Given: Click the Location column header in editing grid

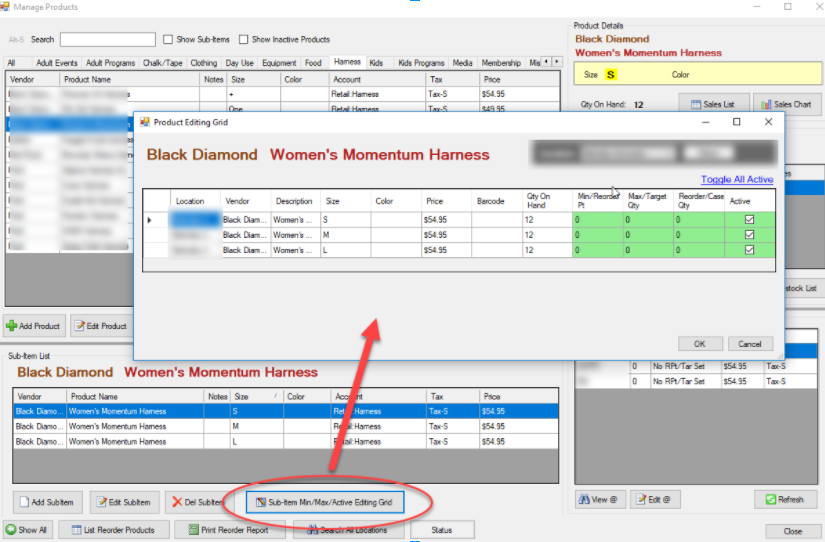Looking at the screenshot, I should click(195, 200).
